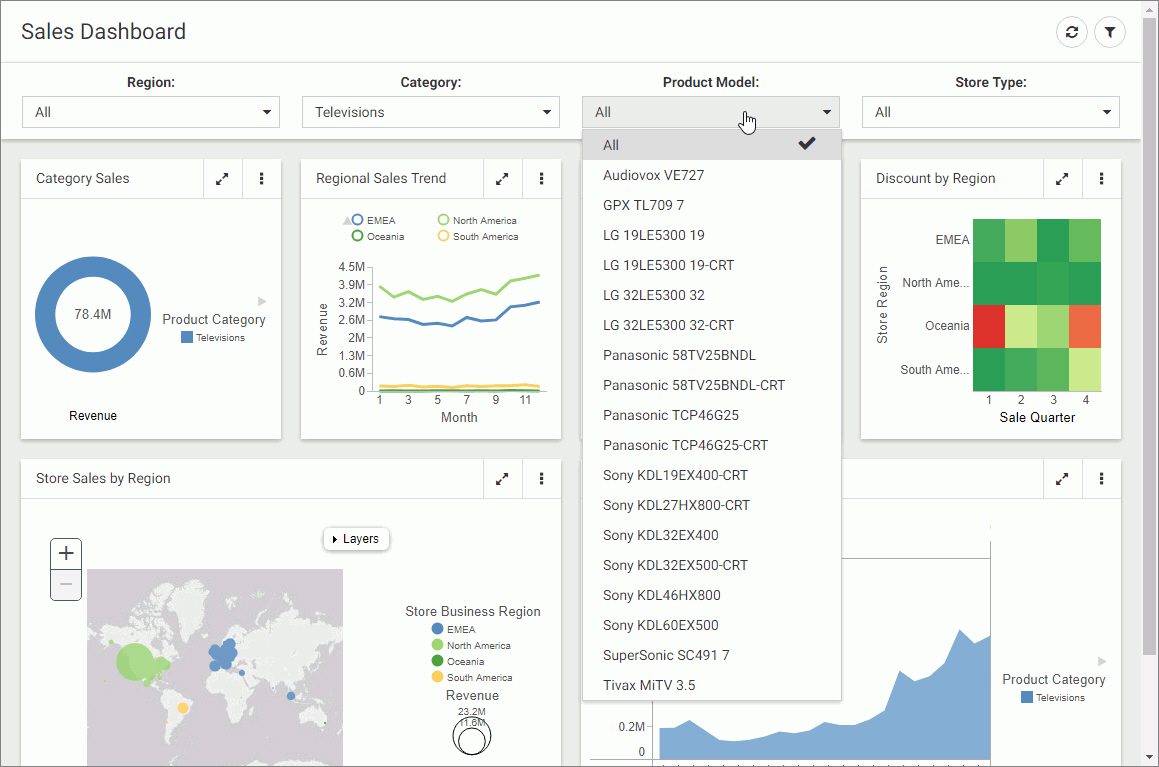The height and width of the screenshot is (767, 1159).
Task: Open Category Sales panel options menu
Action: tap(262, 179)
